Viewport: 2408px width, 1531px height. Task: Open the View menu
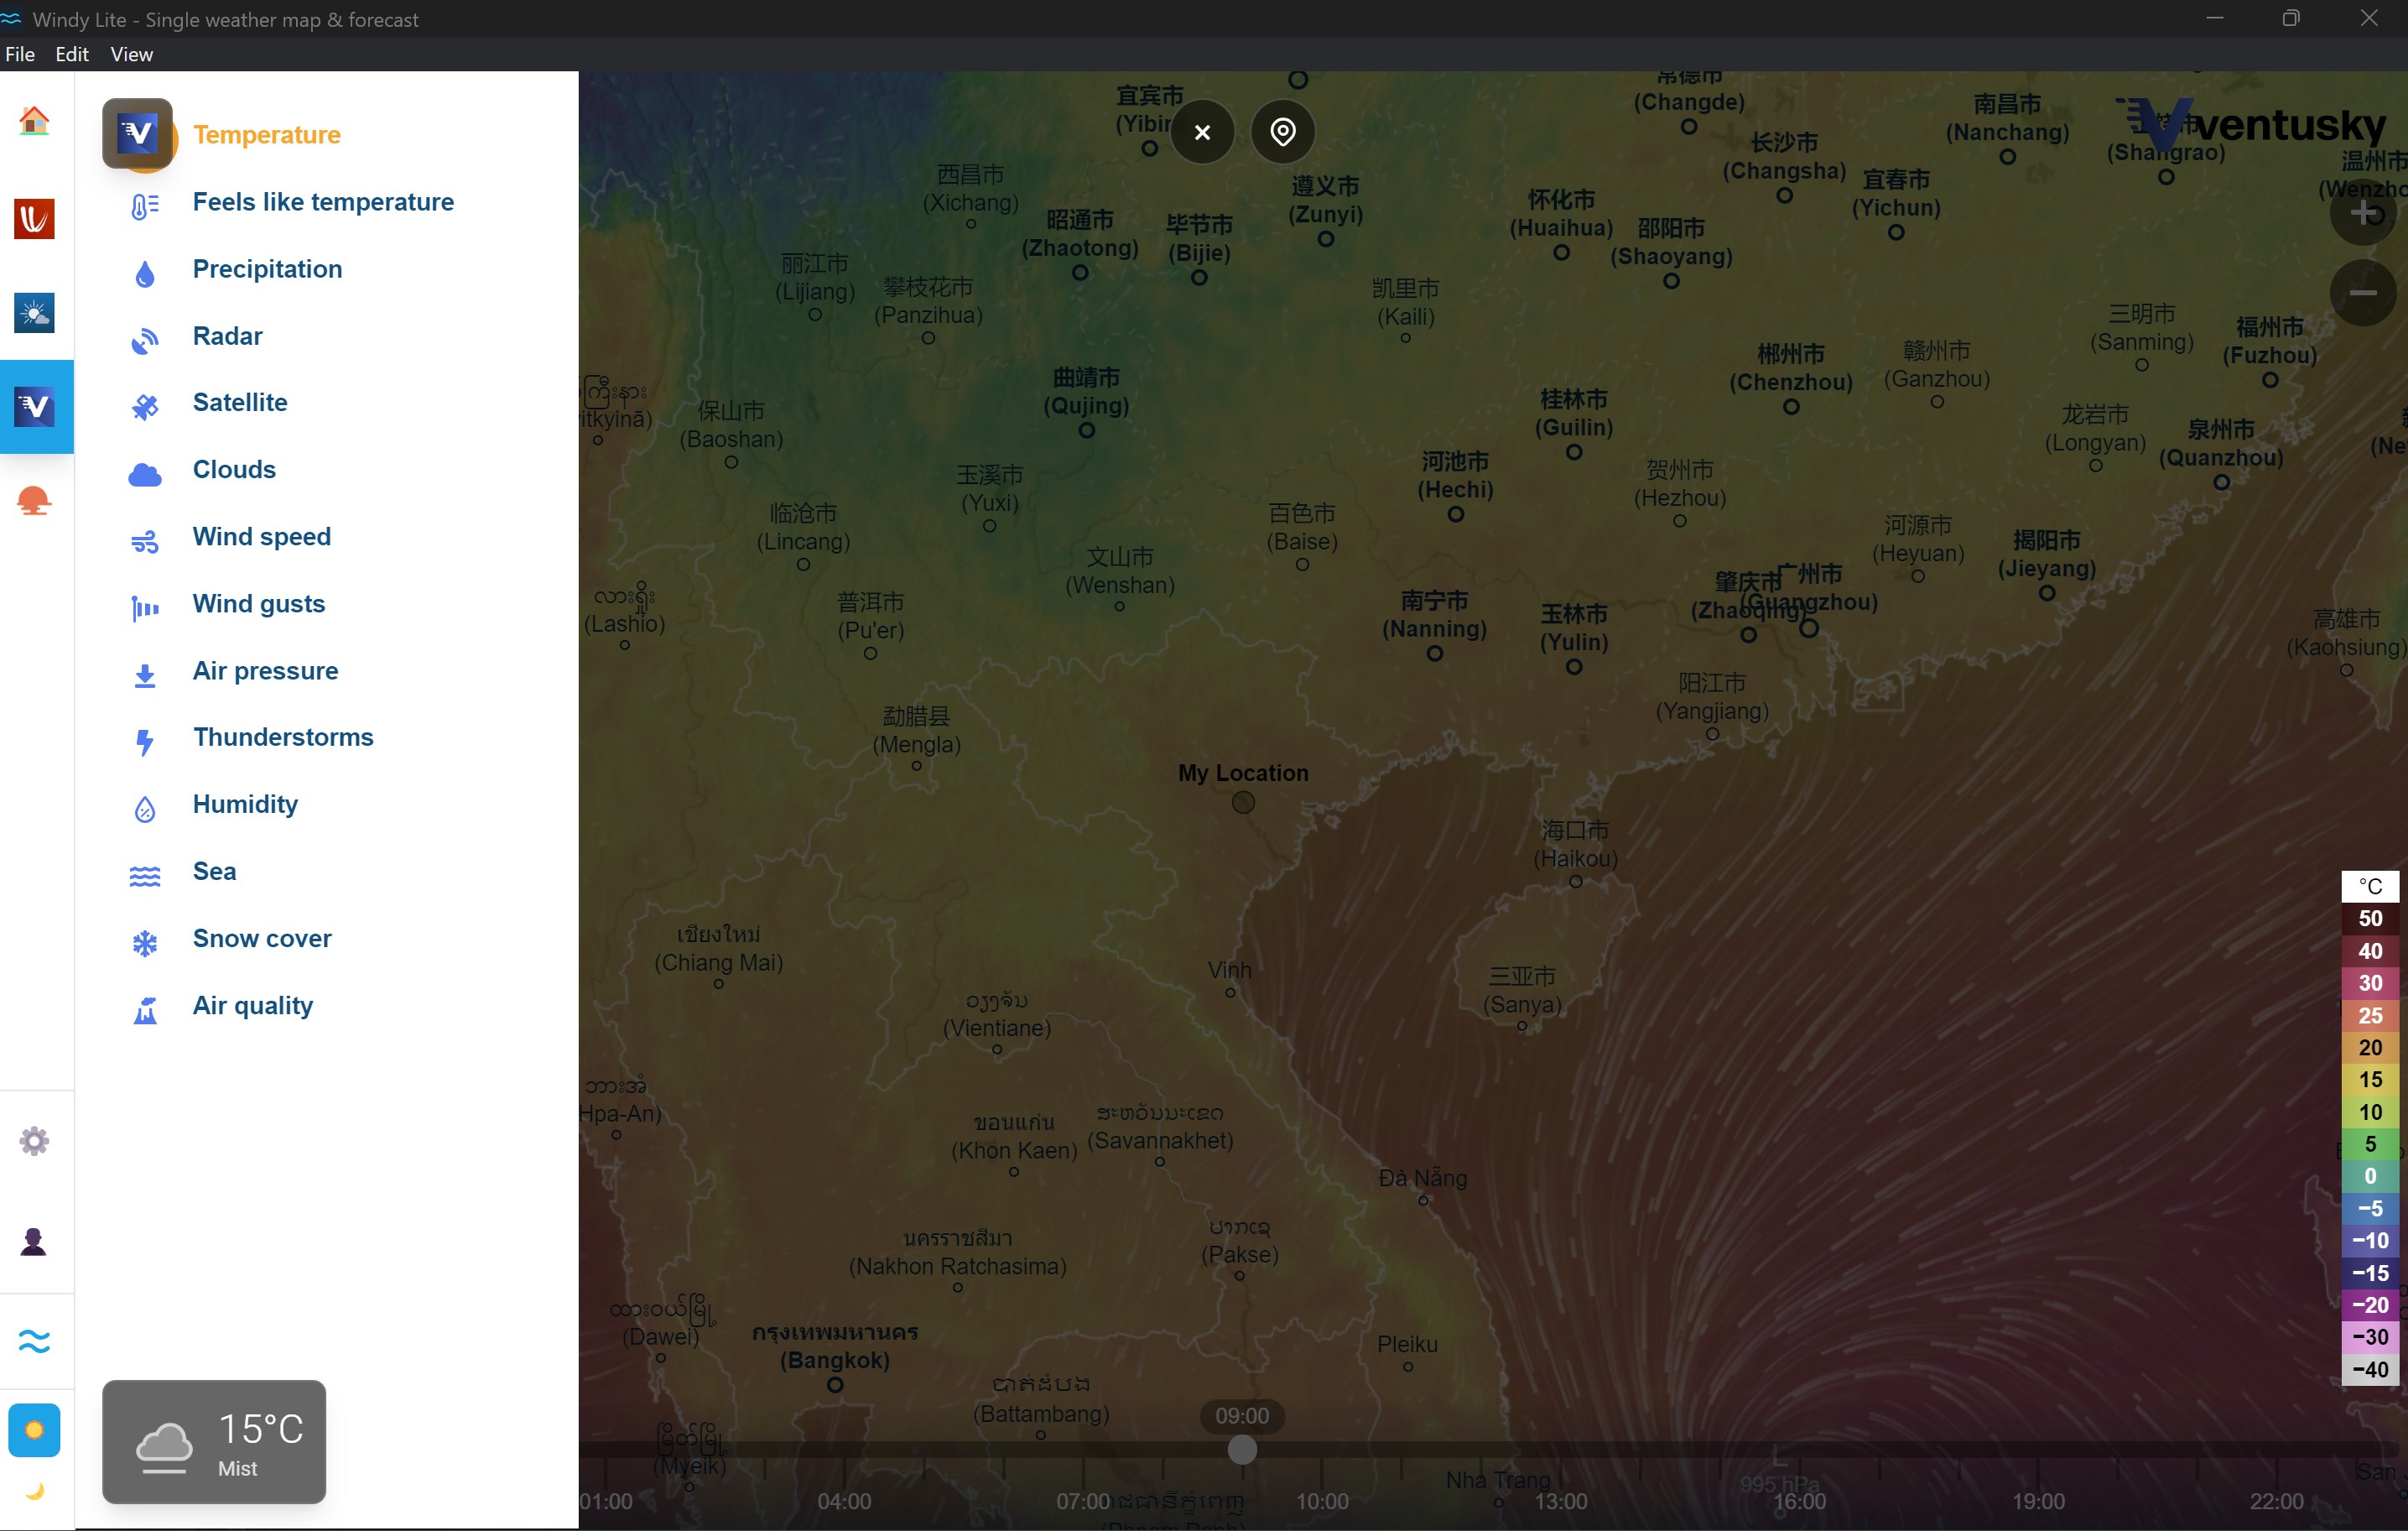(x=131, y=54)
